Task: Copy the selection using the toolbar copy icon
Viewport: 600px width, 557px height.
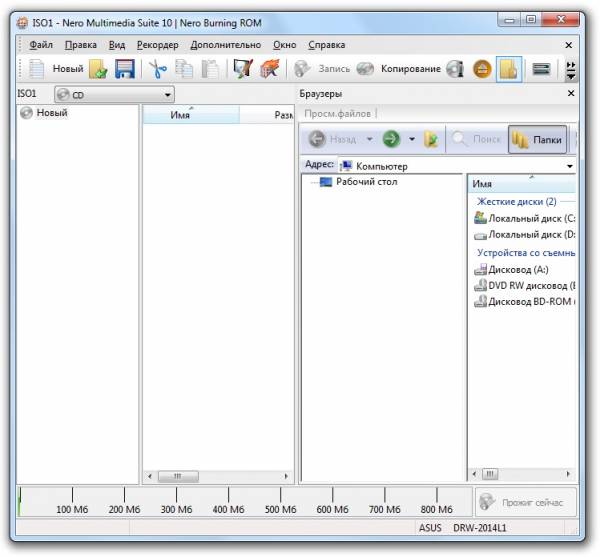Action: pyautogui.click(x=184, y=69)
